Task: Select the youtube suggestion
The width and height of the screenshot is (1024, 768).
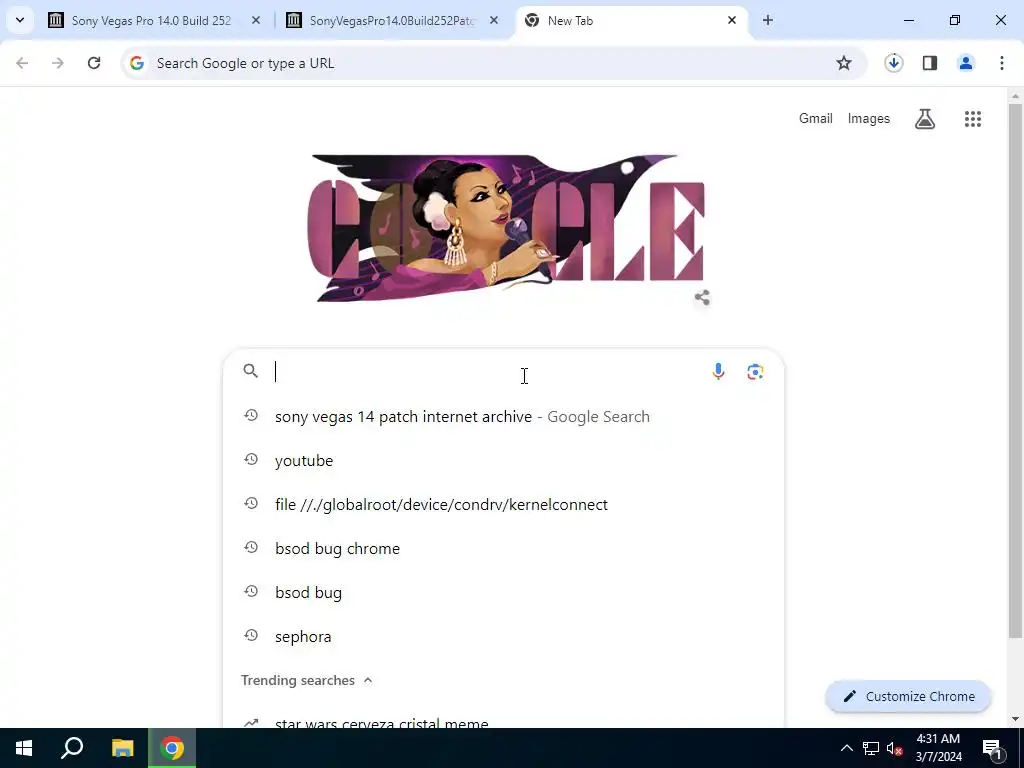Action: pyautogui.click(x=503, y=460)
